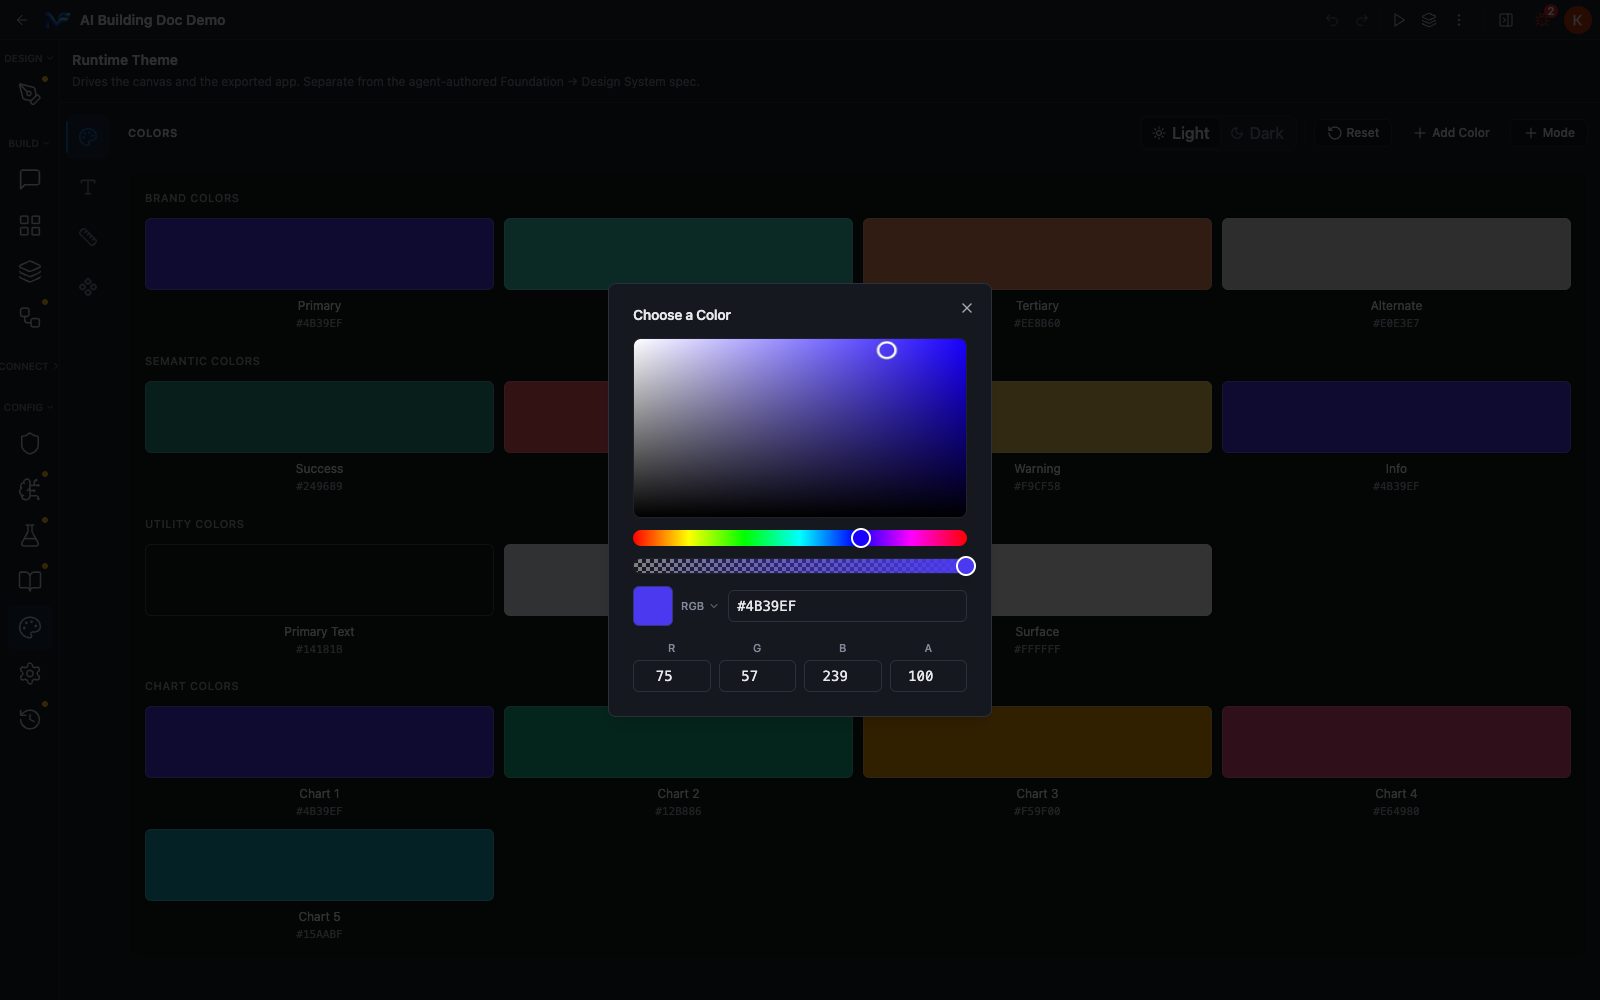
Task: Select the Dark theme mode
Action: (x=1257, y=133)
